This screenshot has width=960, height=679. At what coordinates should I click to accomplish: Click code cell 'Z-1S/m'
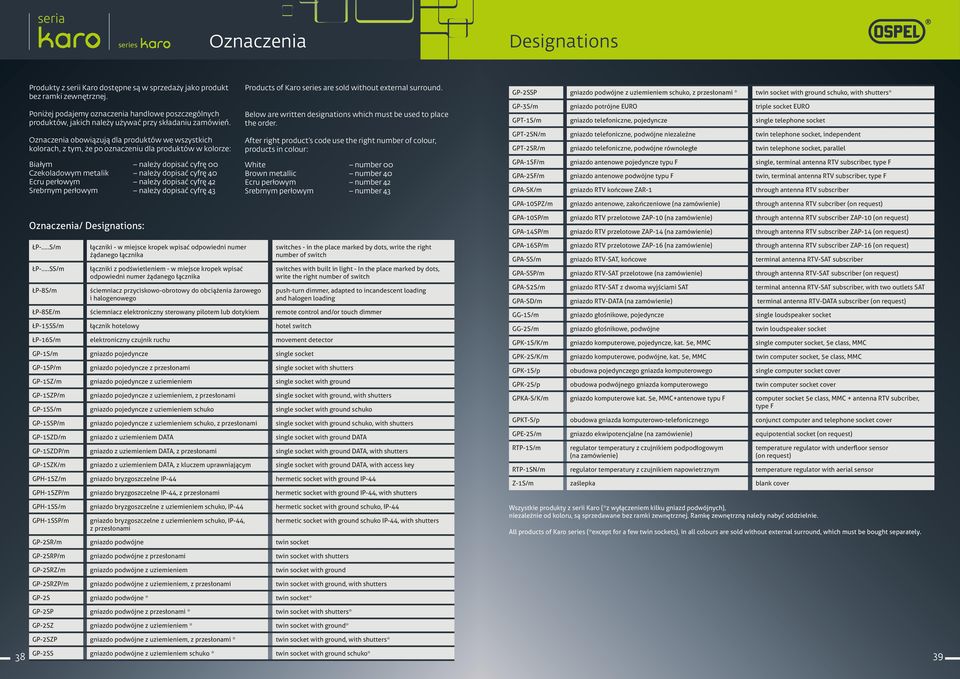(x=536, y=484)
